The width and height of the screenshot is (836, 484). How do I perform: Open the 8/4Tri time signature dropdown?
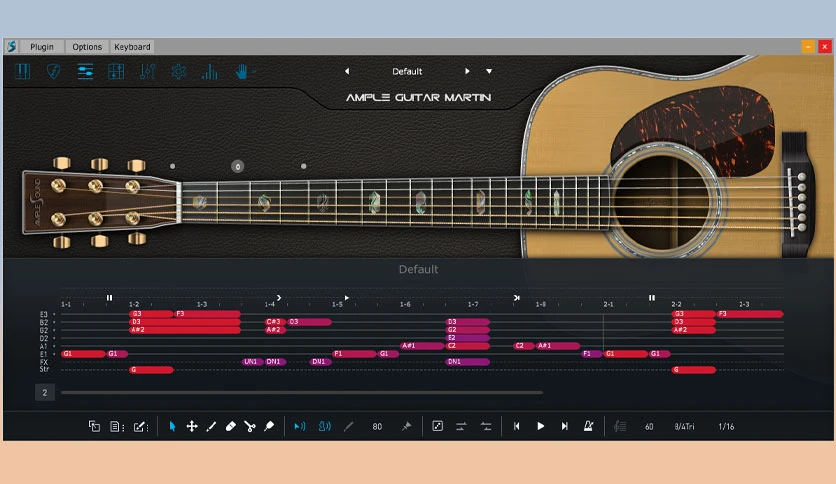685,426
